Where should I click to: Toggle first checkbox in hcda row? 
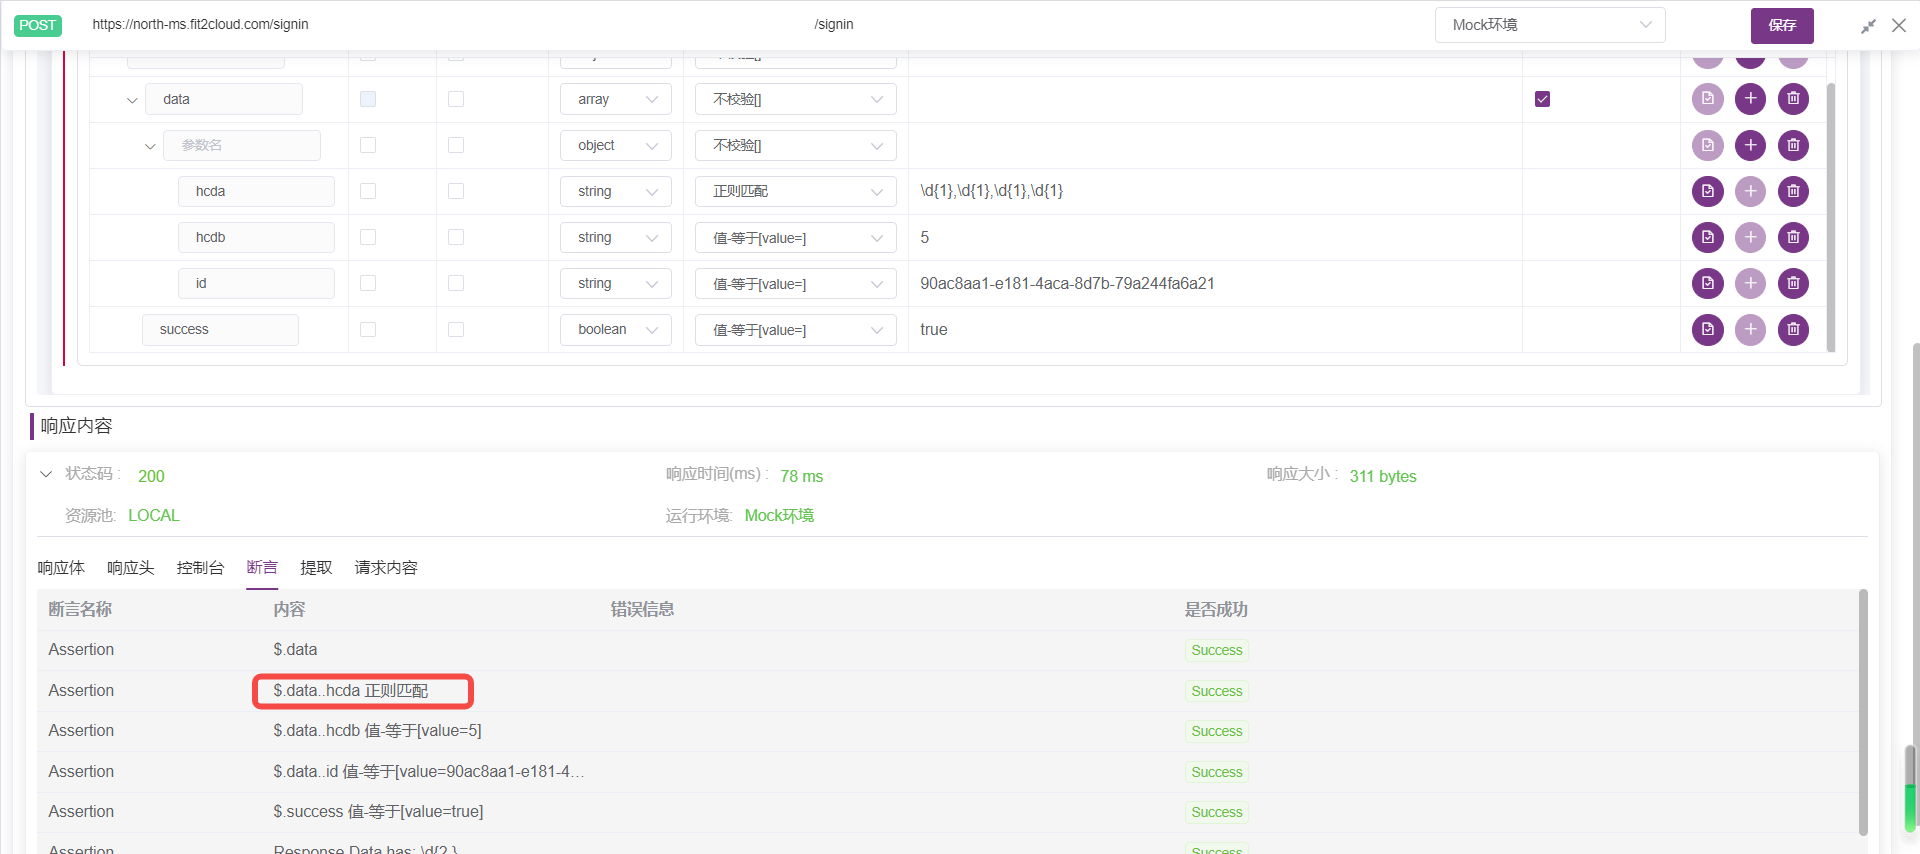pos(368,191)
